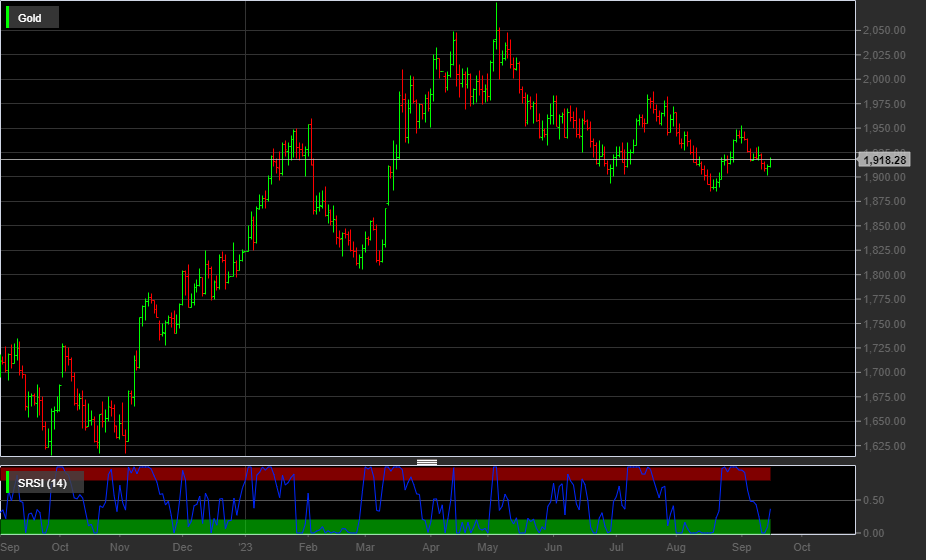Click the Gold chart label

point(30,18)
